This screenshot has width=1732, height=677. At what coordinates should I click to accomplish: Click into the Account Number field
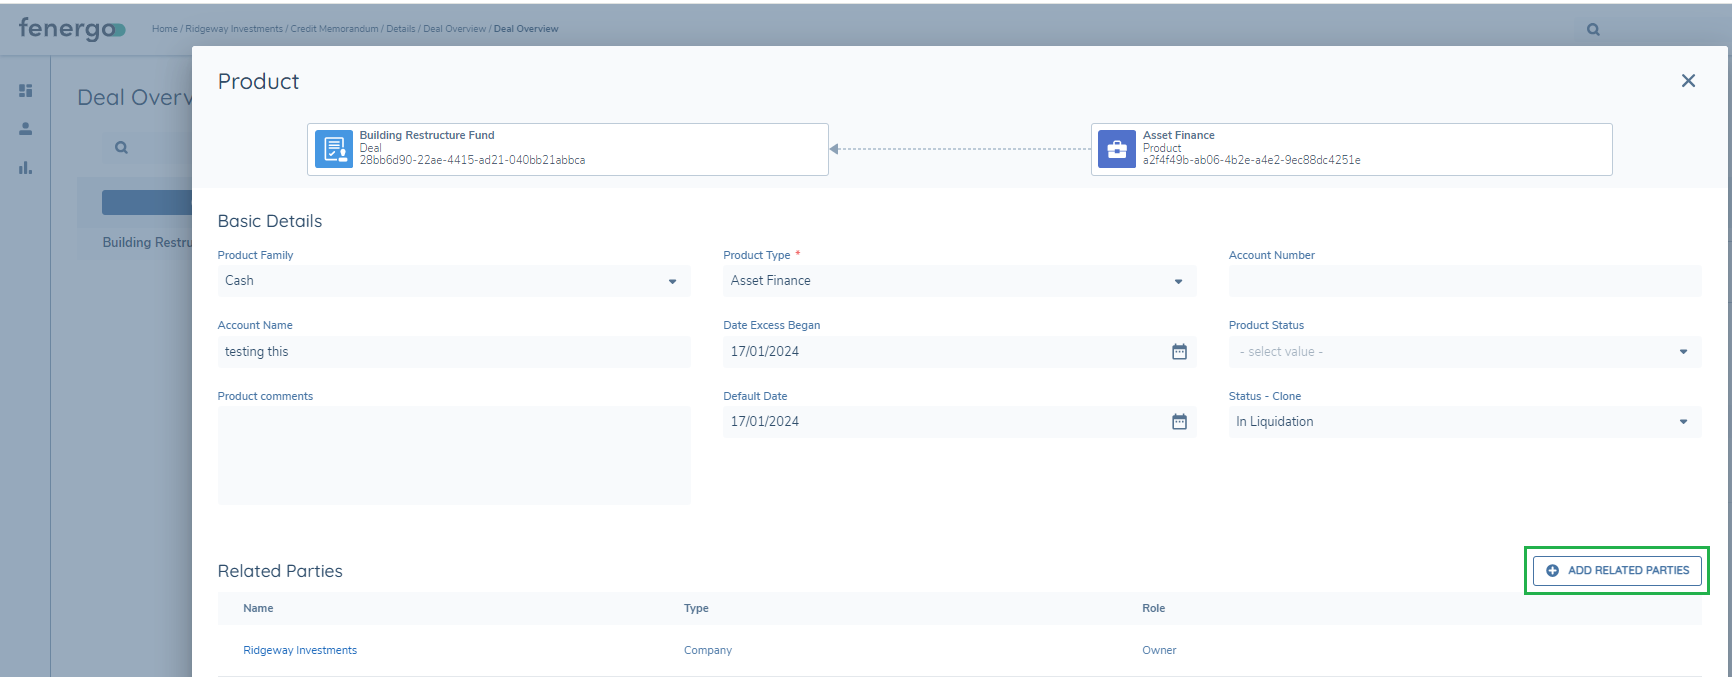pyautogui.click(x=1464, y=281)
